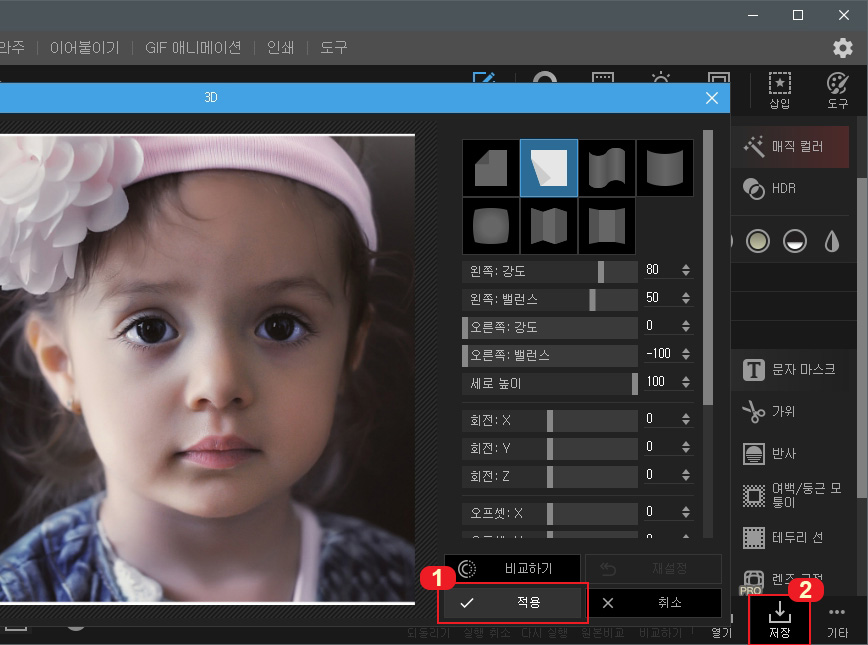Adjust the 회전: Z stepper arrows
Viewport: 868px width, 645px height.
tap(686, 474)
